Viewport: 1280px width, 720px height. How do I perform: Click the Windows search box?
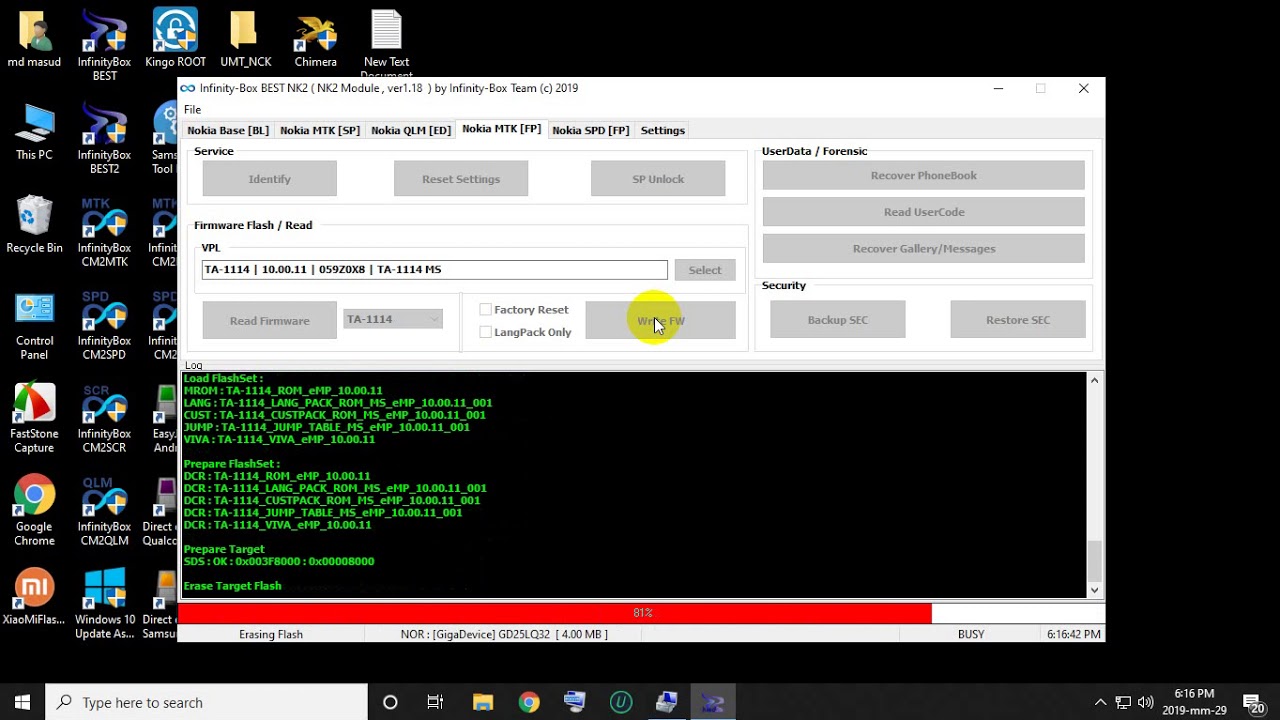coord(207,702)
